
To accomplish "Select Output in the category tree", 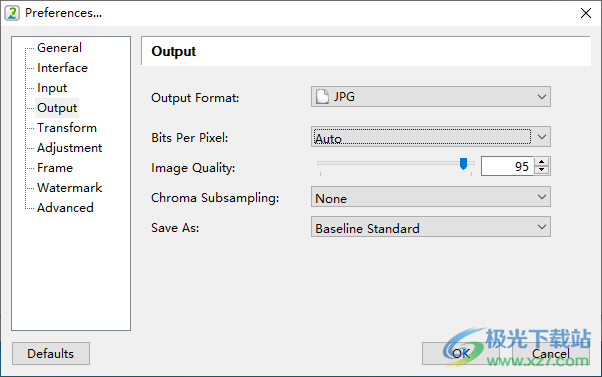I will [57, 108].
